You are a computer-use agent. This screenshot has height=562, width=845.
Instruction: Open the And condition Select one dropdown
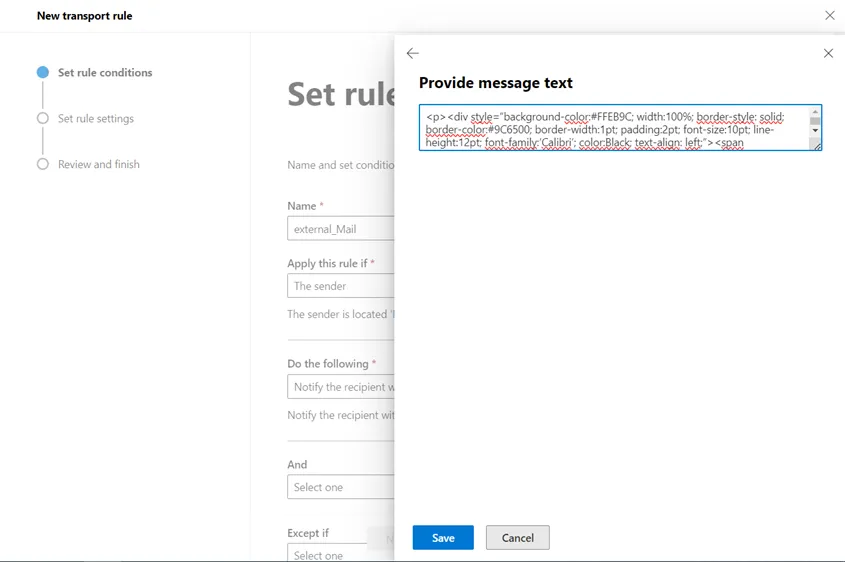tap(340, 487)
